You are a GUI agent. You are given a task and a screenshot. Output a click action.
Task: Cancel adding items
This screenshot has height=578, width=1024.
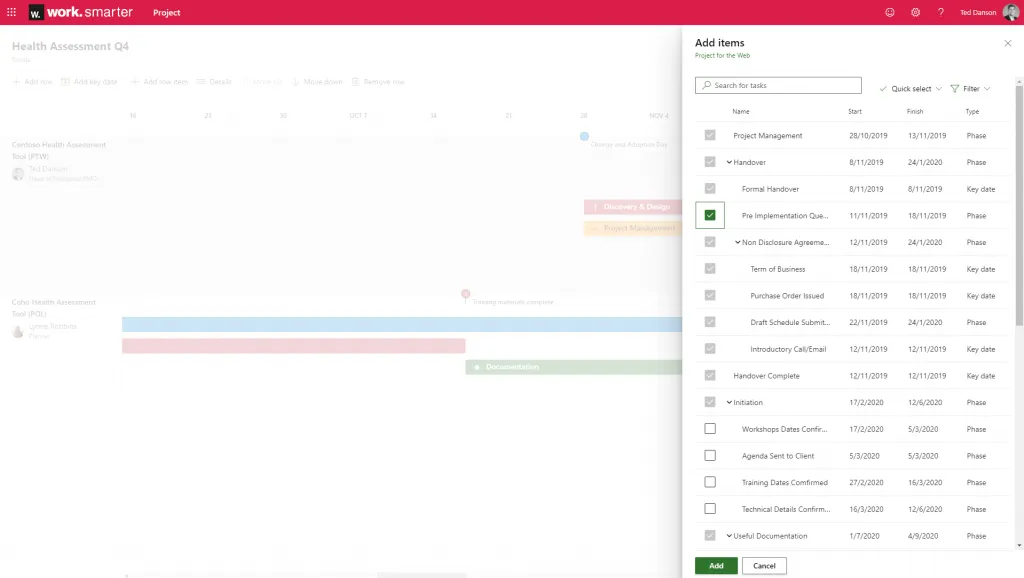[x=763, y=565]
